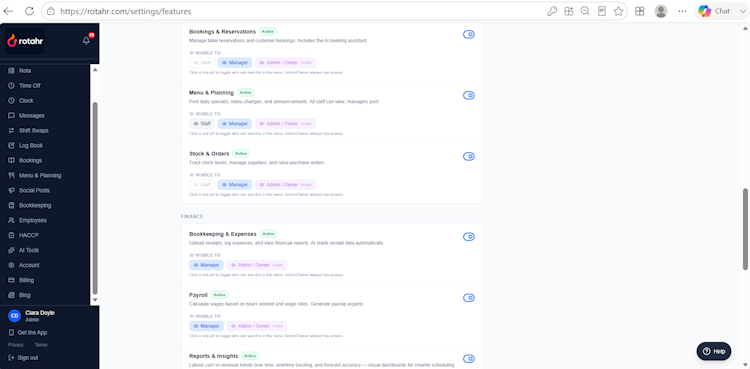Open browser settings and more menu

(683, 11)
